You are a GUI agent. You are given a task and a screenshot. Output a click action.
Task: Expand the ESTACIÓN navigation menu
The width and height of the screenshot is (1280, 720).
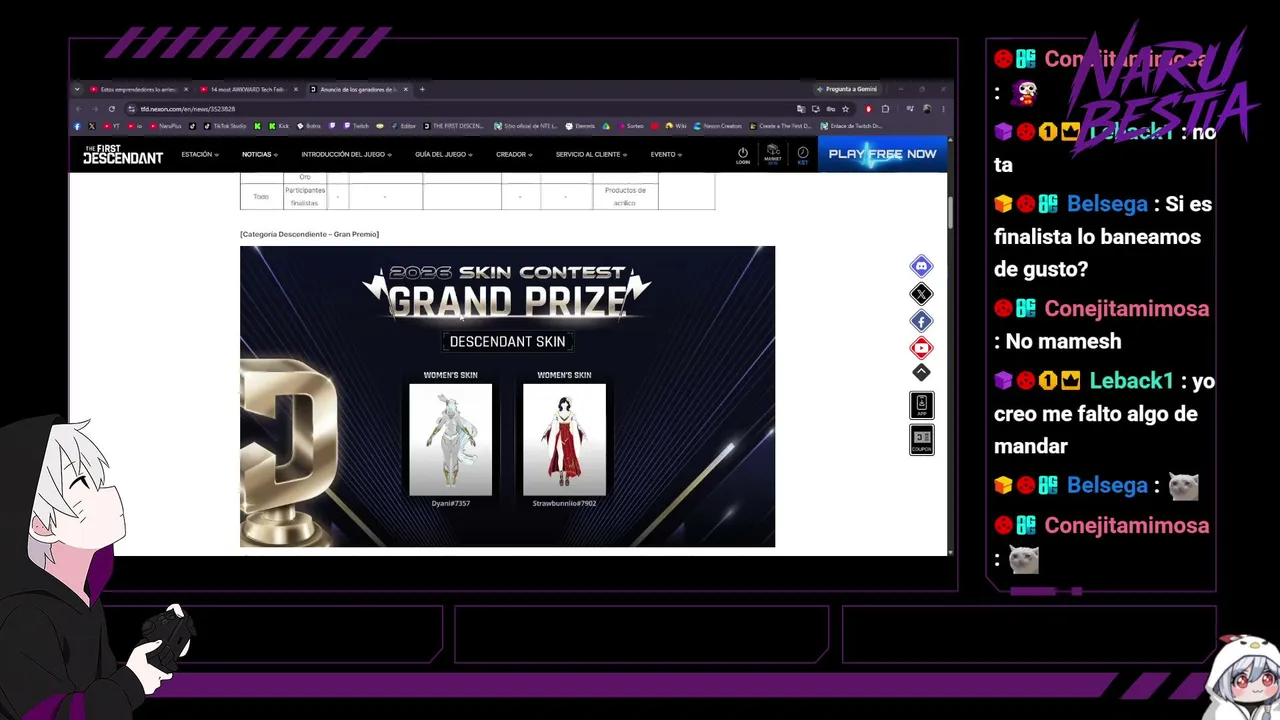[200, 155]
